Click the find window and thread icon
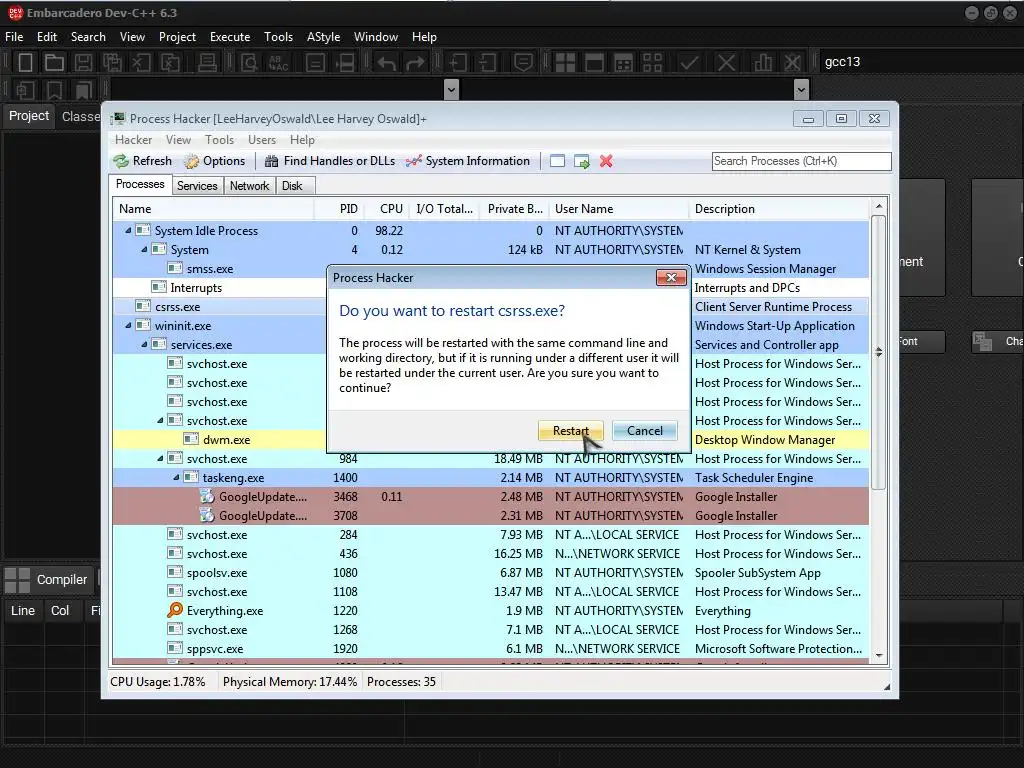The height and width of the screenshot is (768, 1024). click(581, 161)
